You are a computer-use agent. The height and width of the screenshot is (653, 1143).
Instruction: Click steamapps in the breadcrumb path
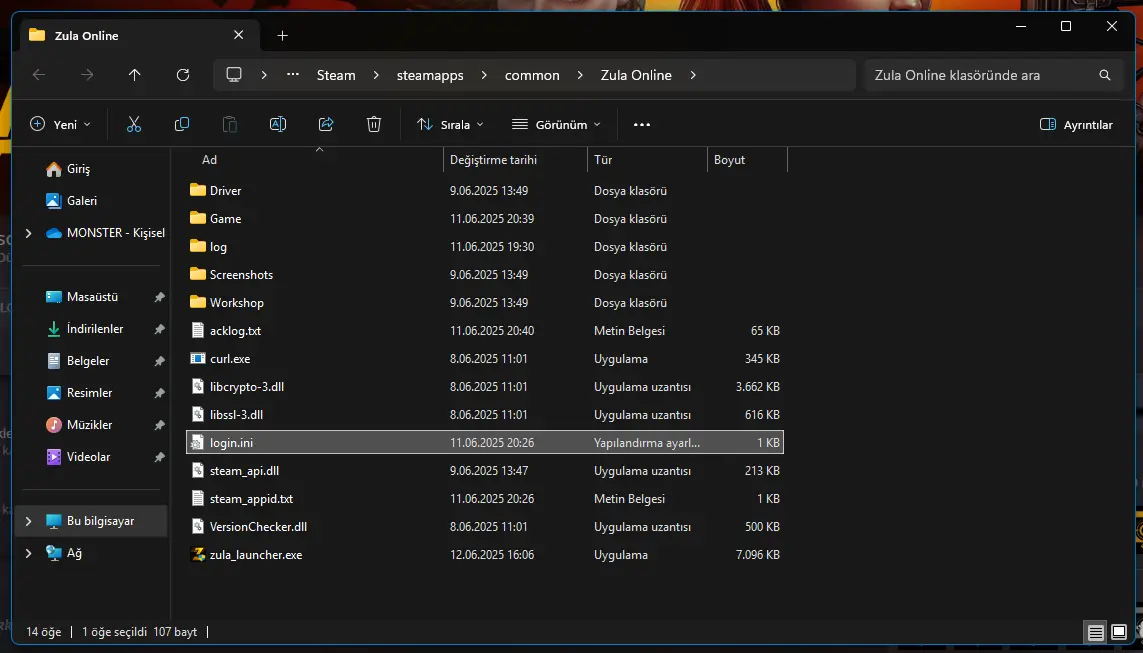click(x=430, y=75)
